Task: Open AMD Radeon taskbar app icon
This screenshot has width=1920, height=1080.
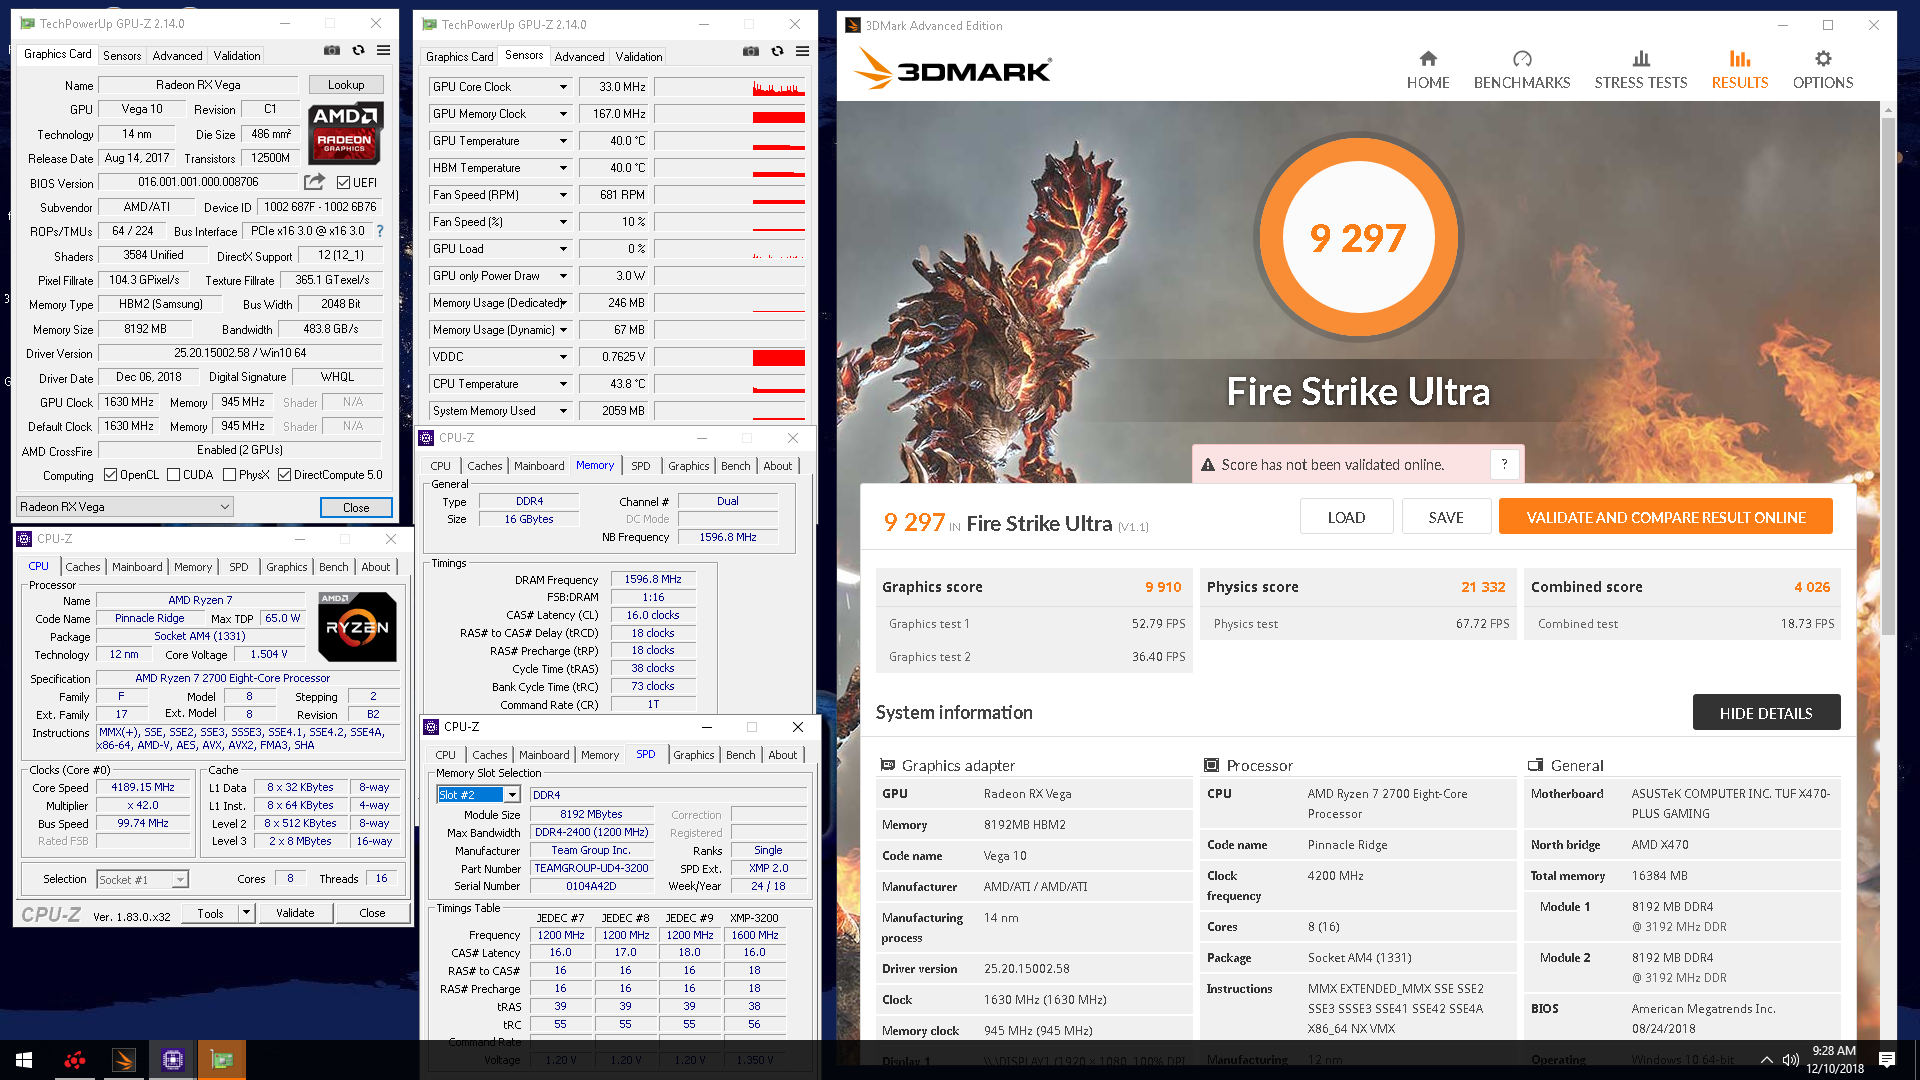Action: (x=75, y=1060)
